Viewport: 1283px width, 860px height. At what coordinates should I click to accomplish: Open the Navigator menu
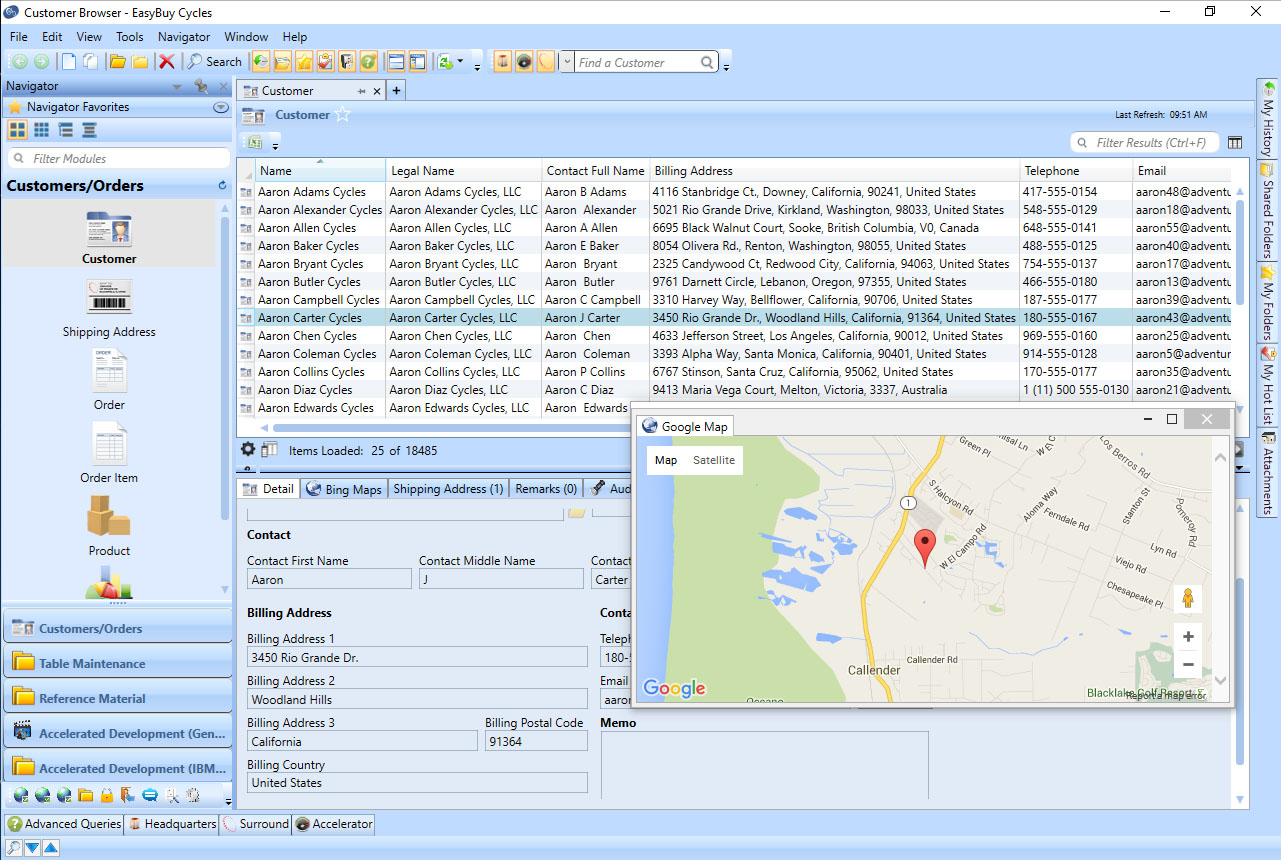(x=184, y=36)
